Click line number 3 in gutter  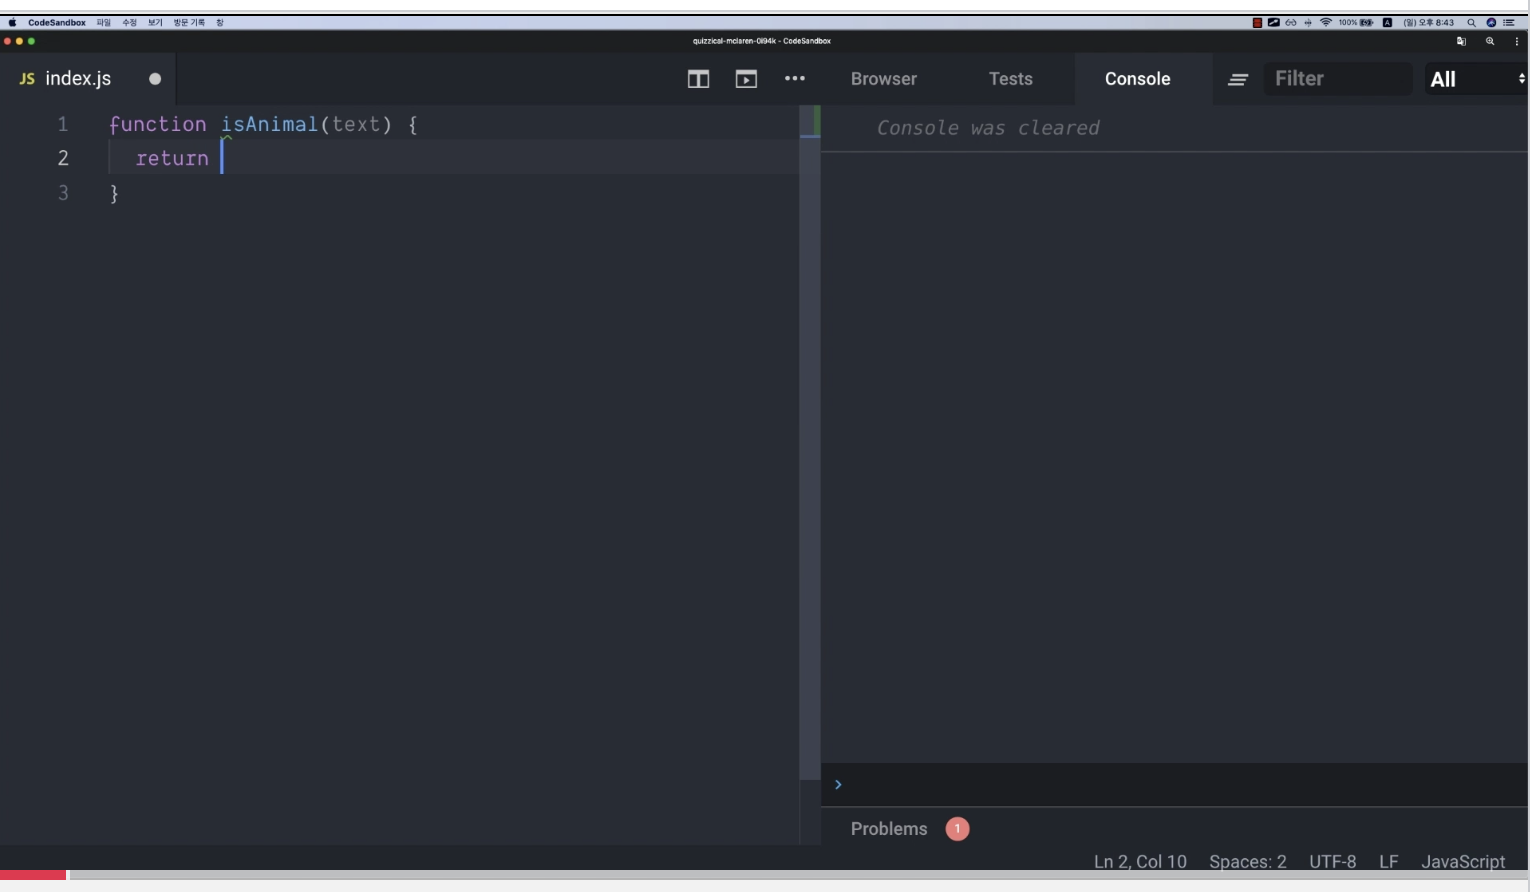pyautogui.click(x=63, y=192)
